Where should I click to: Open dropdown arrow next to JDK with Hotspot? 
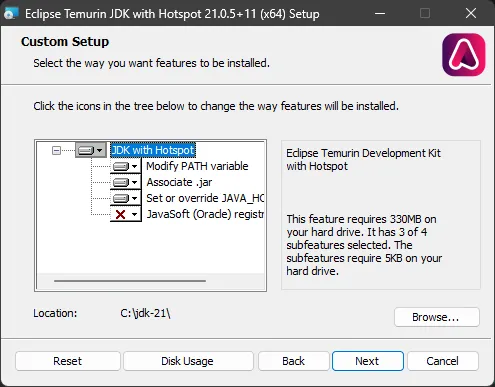click(x=100, y=150)
